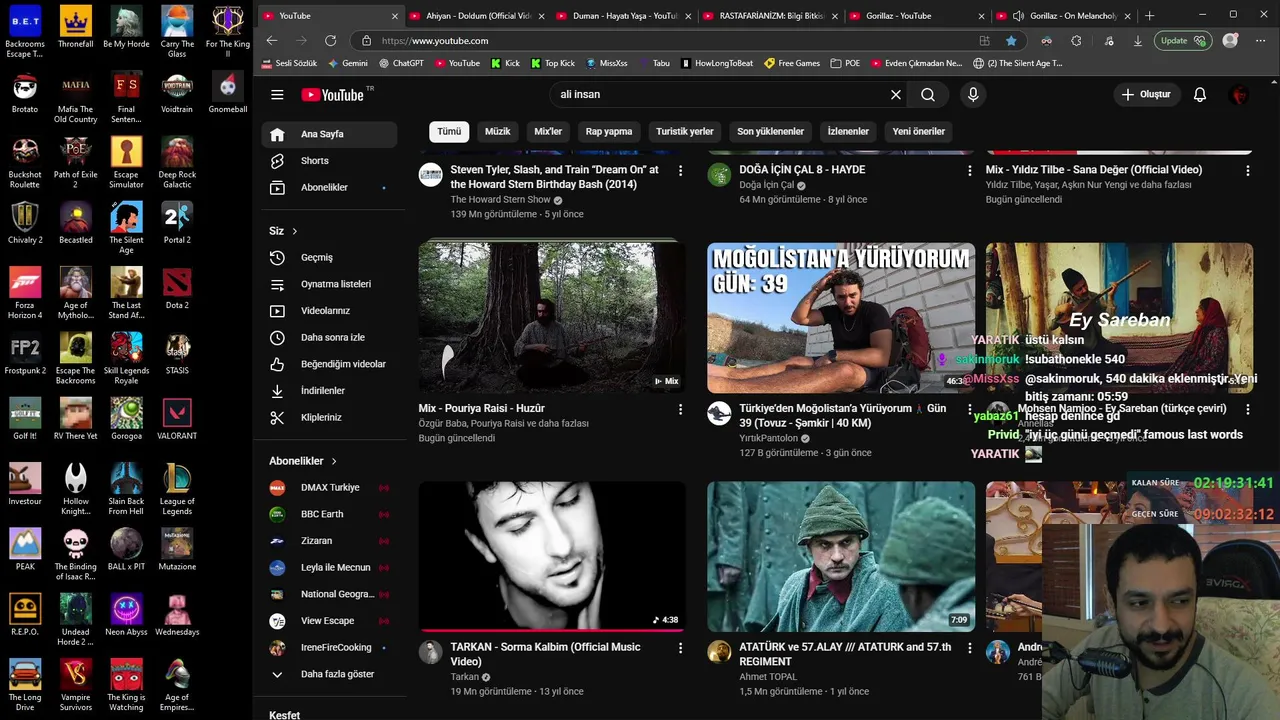This screenshot has width=1280, height=720.
Task: Open browser downloads icon
Action: pyautogui.click(x=1138, y=41)
